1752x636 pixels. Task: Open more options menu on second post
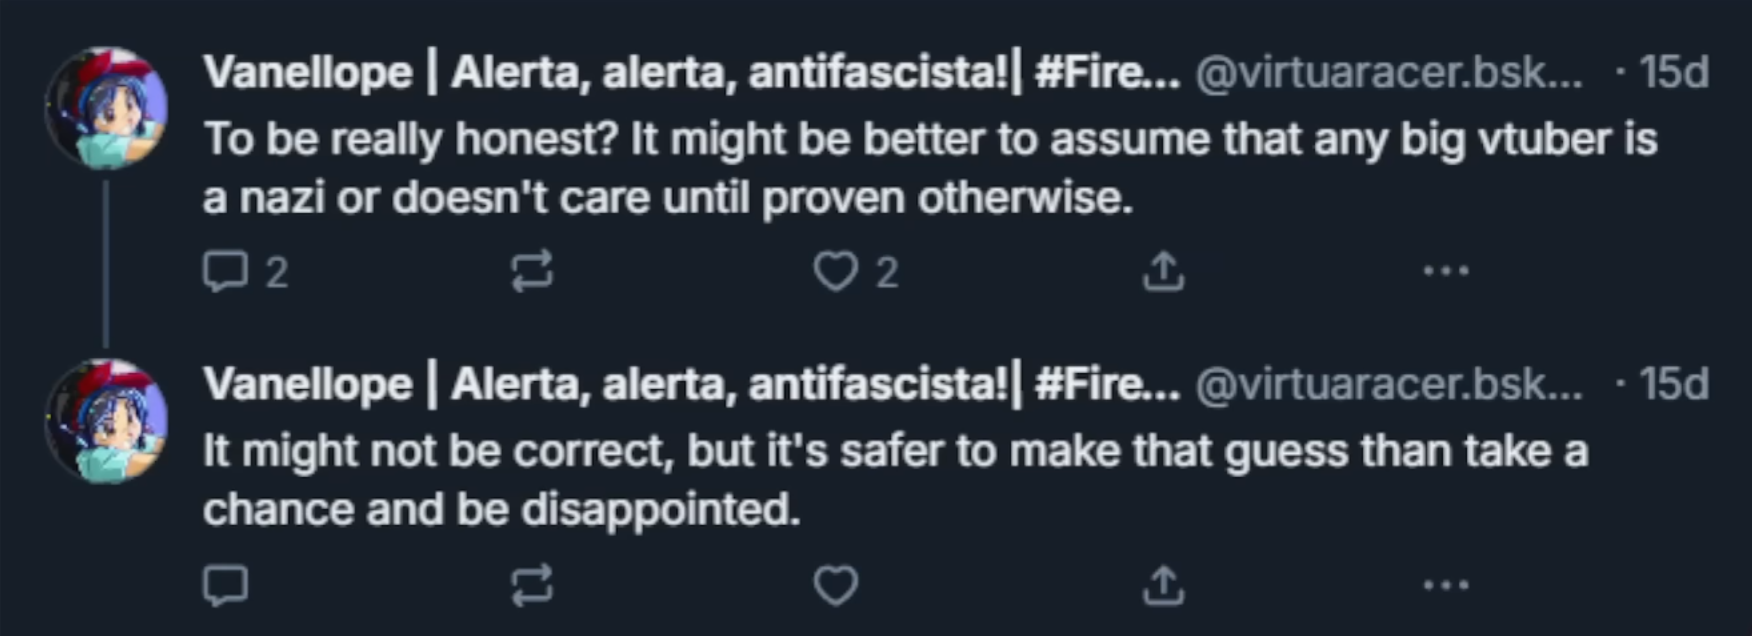[1446, 585]
